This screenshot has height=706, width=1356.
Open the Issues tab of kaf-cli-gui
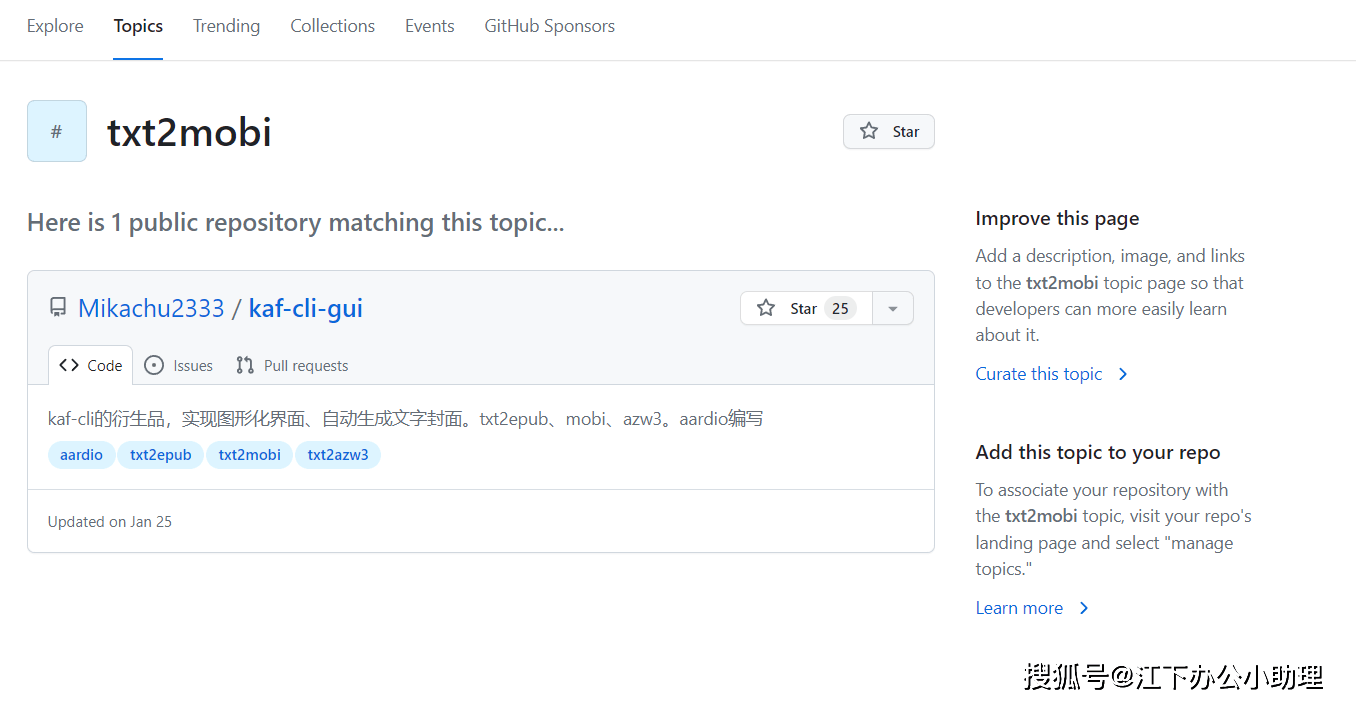[178, 365]
